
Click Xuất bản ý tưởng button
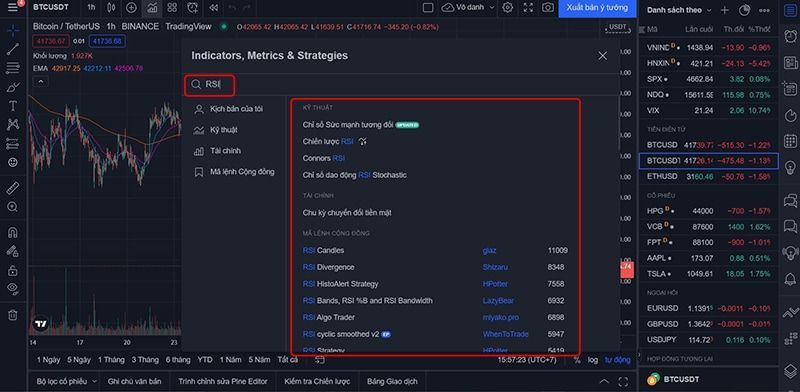[597, 8]
